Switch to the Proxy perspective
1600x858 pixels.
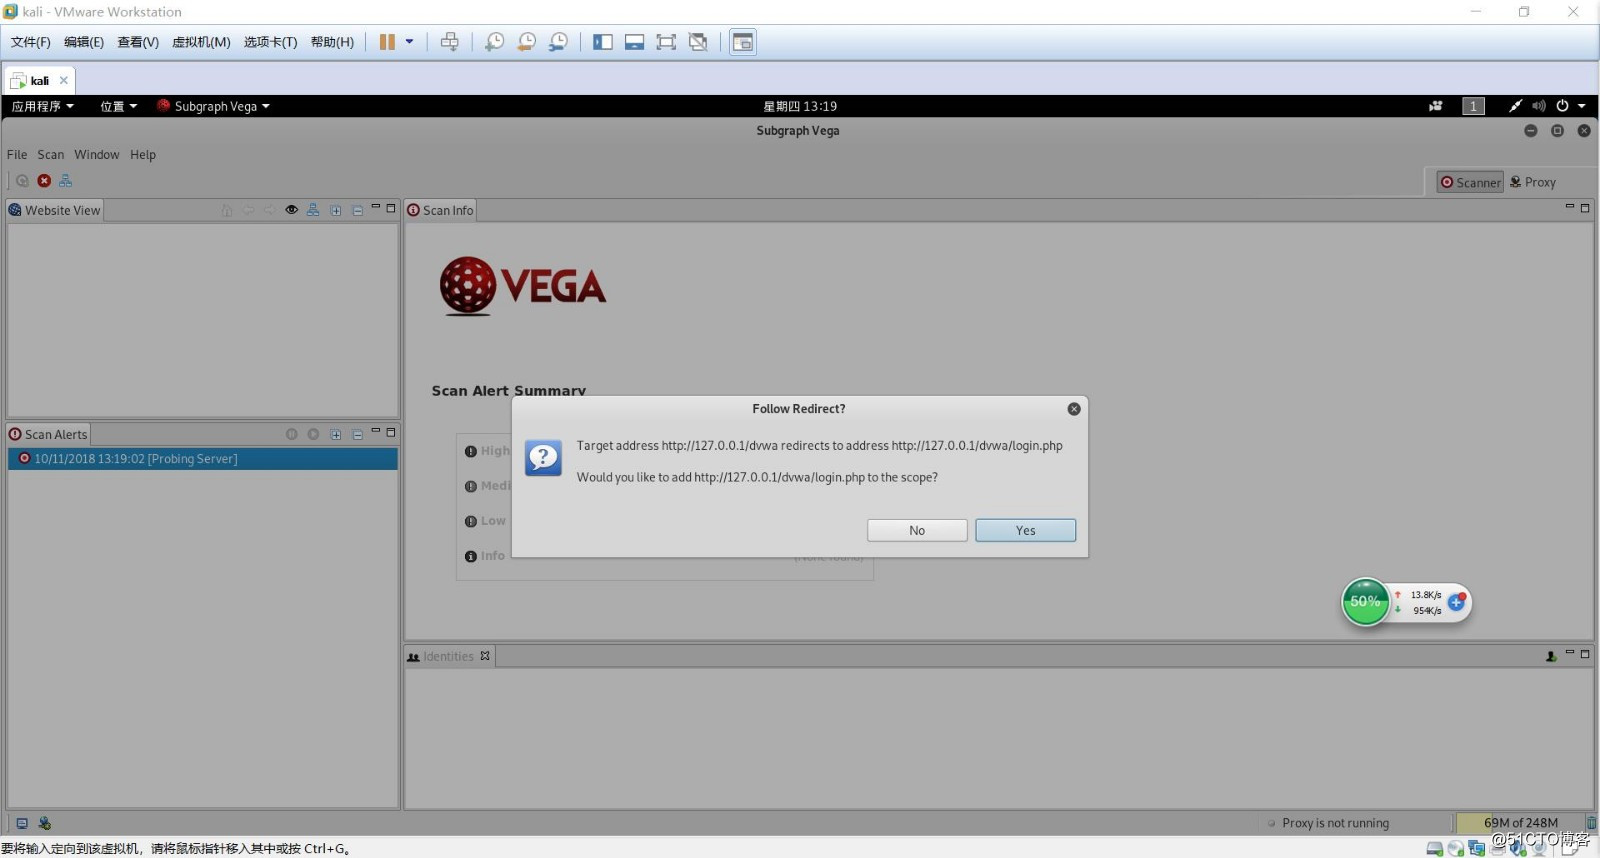pyautogui.click(x=1533, y=182)
